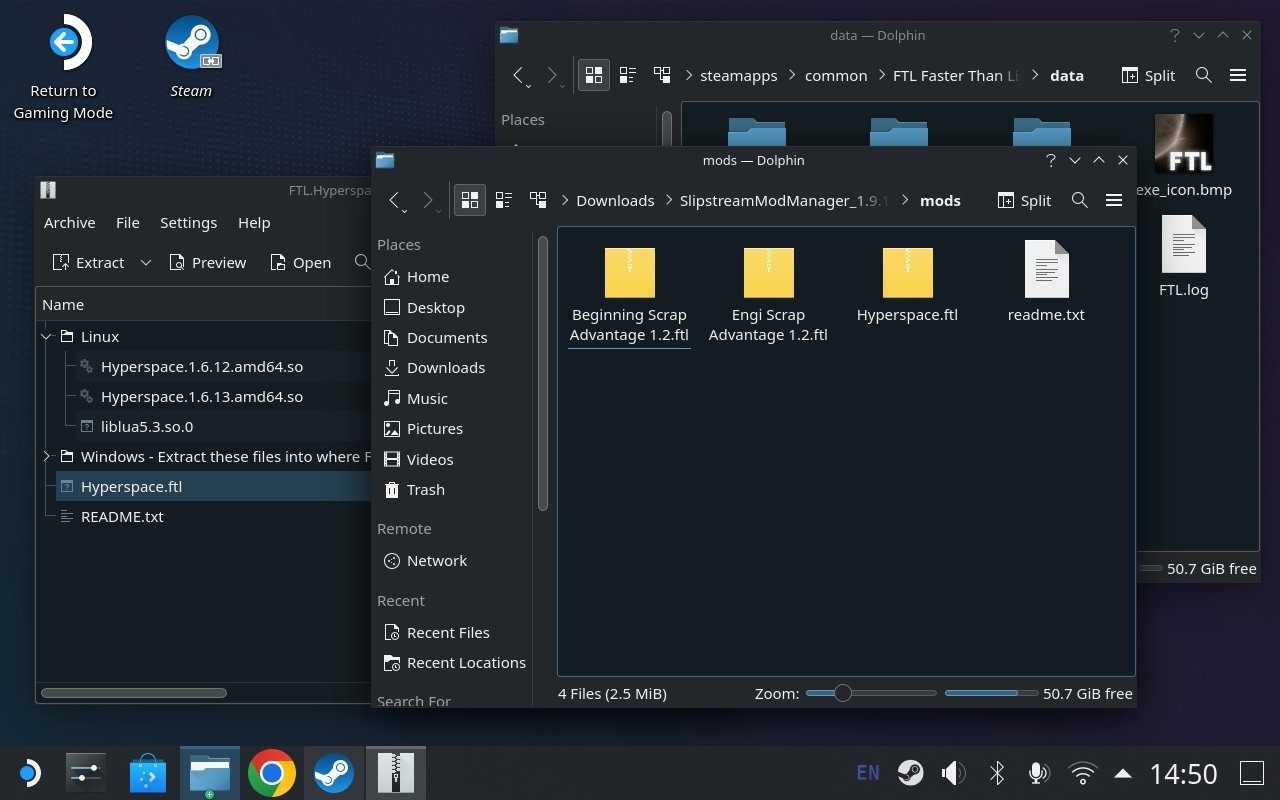1280x800 pixels.
Task: Switch mods window to Compact view mode
Action: [503, 200]
